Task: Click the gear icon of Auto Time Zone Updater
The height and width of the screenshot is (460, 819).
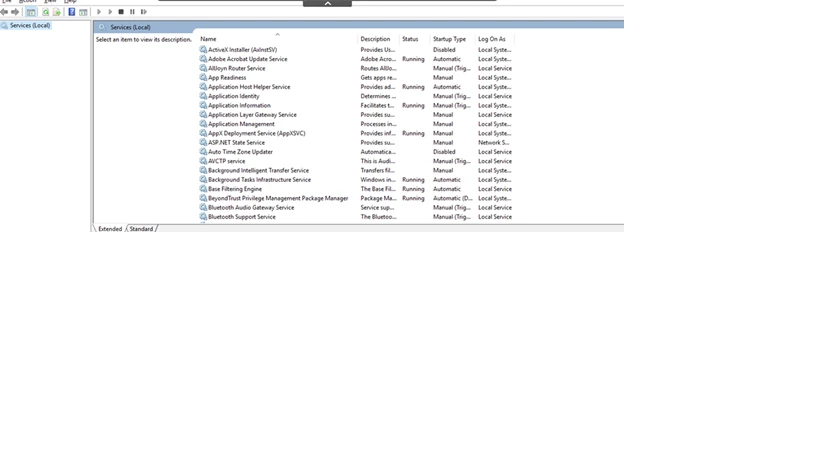Action: 203,152
